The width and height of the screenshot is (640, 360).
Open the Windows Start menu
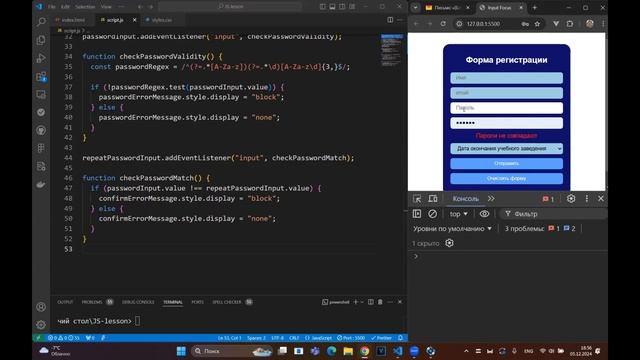click(181, 351)
